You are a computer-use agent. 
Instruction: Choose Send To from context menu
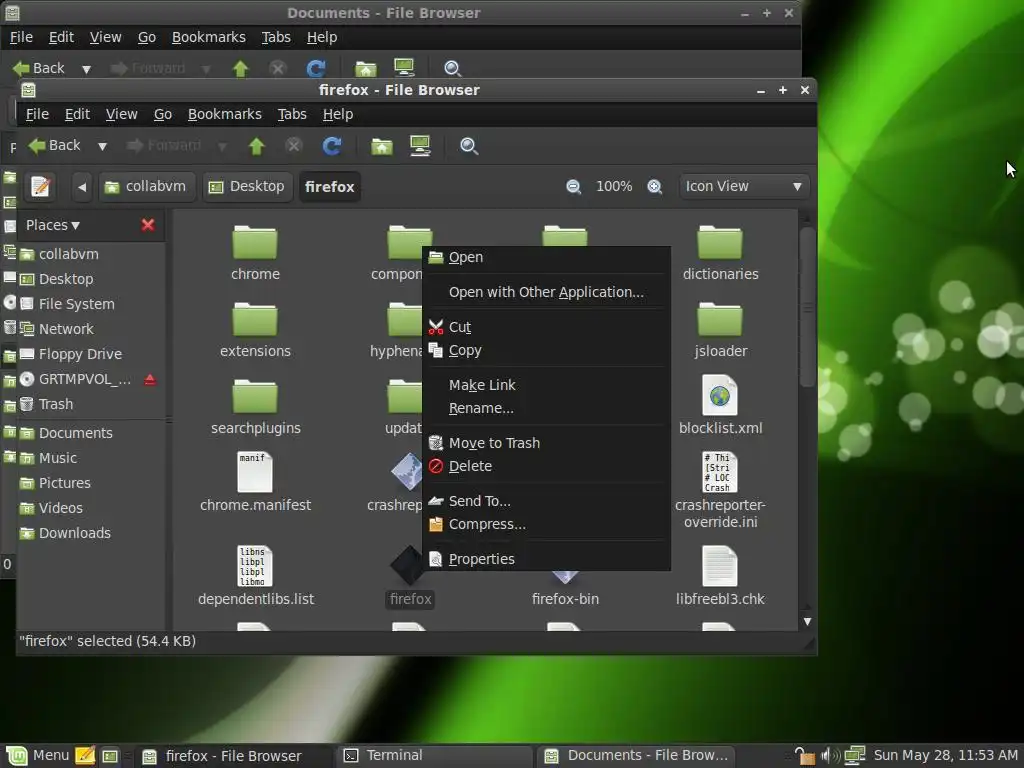(547, 501)
